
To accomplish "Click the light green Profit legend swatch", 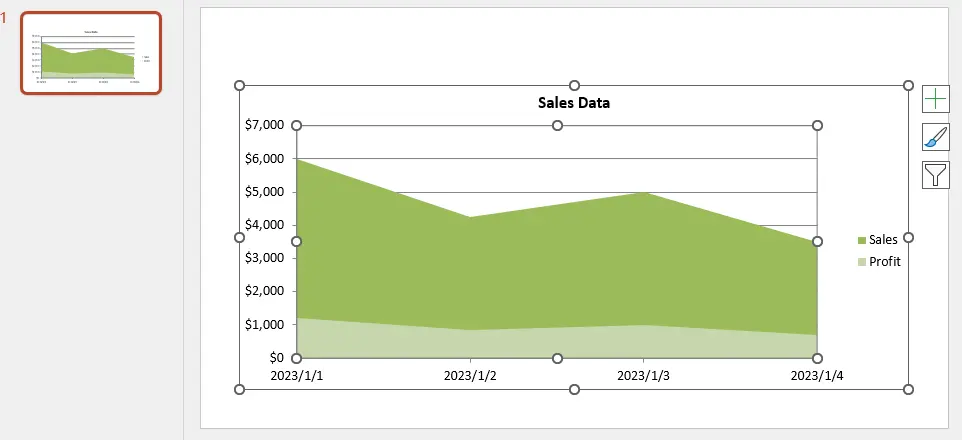I will pyautogui.click(x=862, y=262).
